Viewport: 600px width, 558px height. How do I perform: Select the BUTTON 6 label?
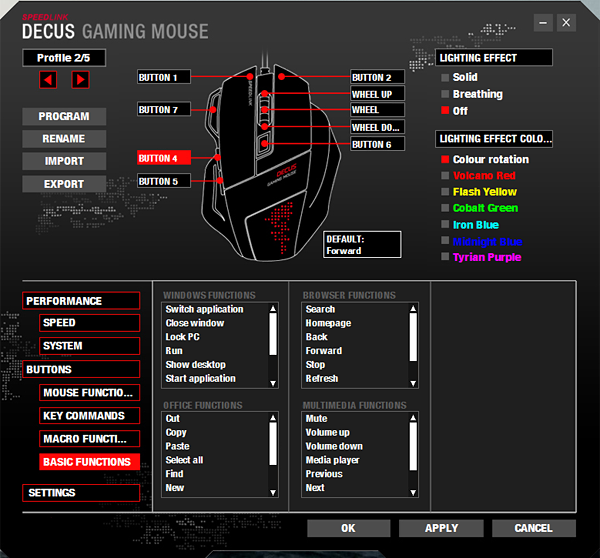point(377,144)
